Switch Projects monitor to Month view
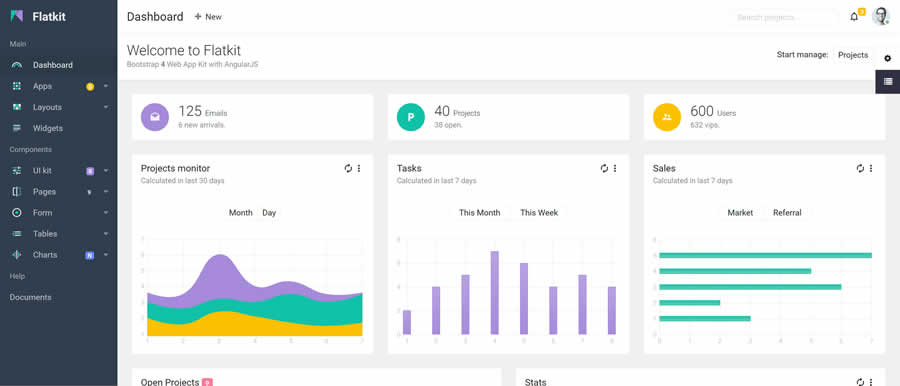This screenshot has height=386, width=900. (x=240, y=213)
